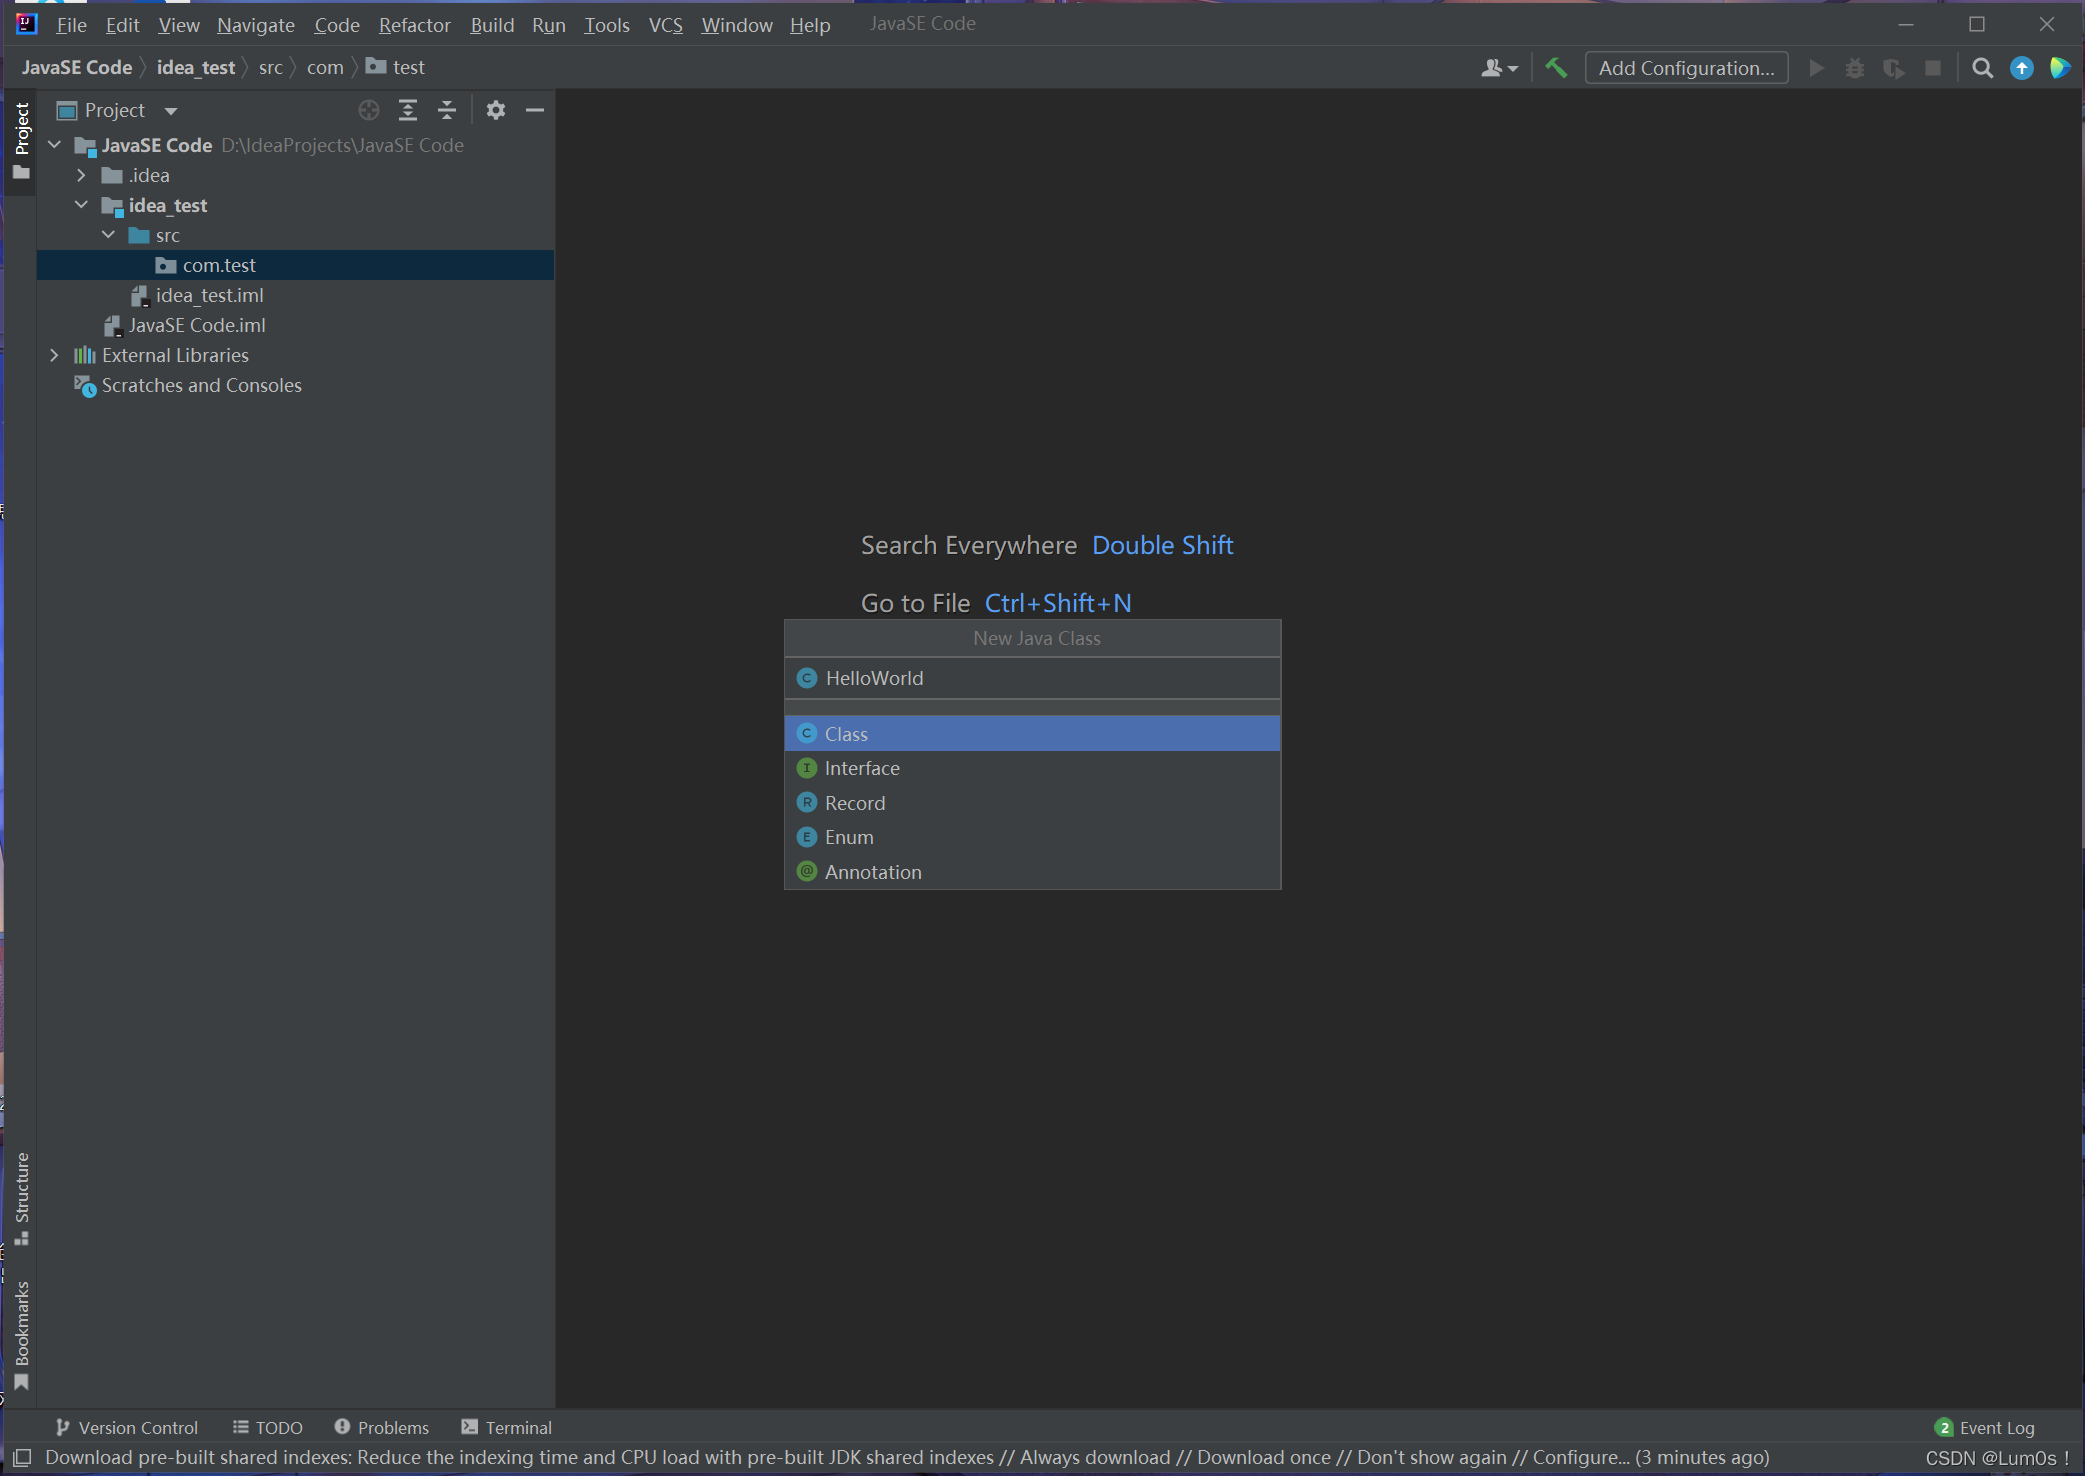Click Expand All in Project panel
This screenshot has height=1476, width=2085.
pos(408,110)
